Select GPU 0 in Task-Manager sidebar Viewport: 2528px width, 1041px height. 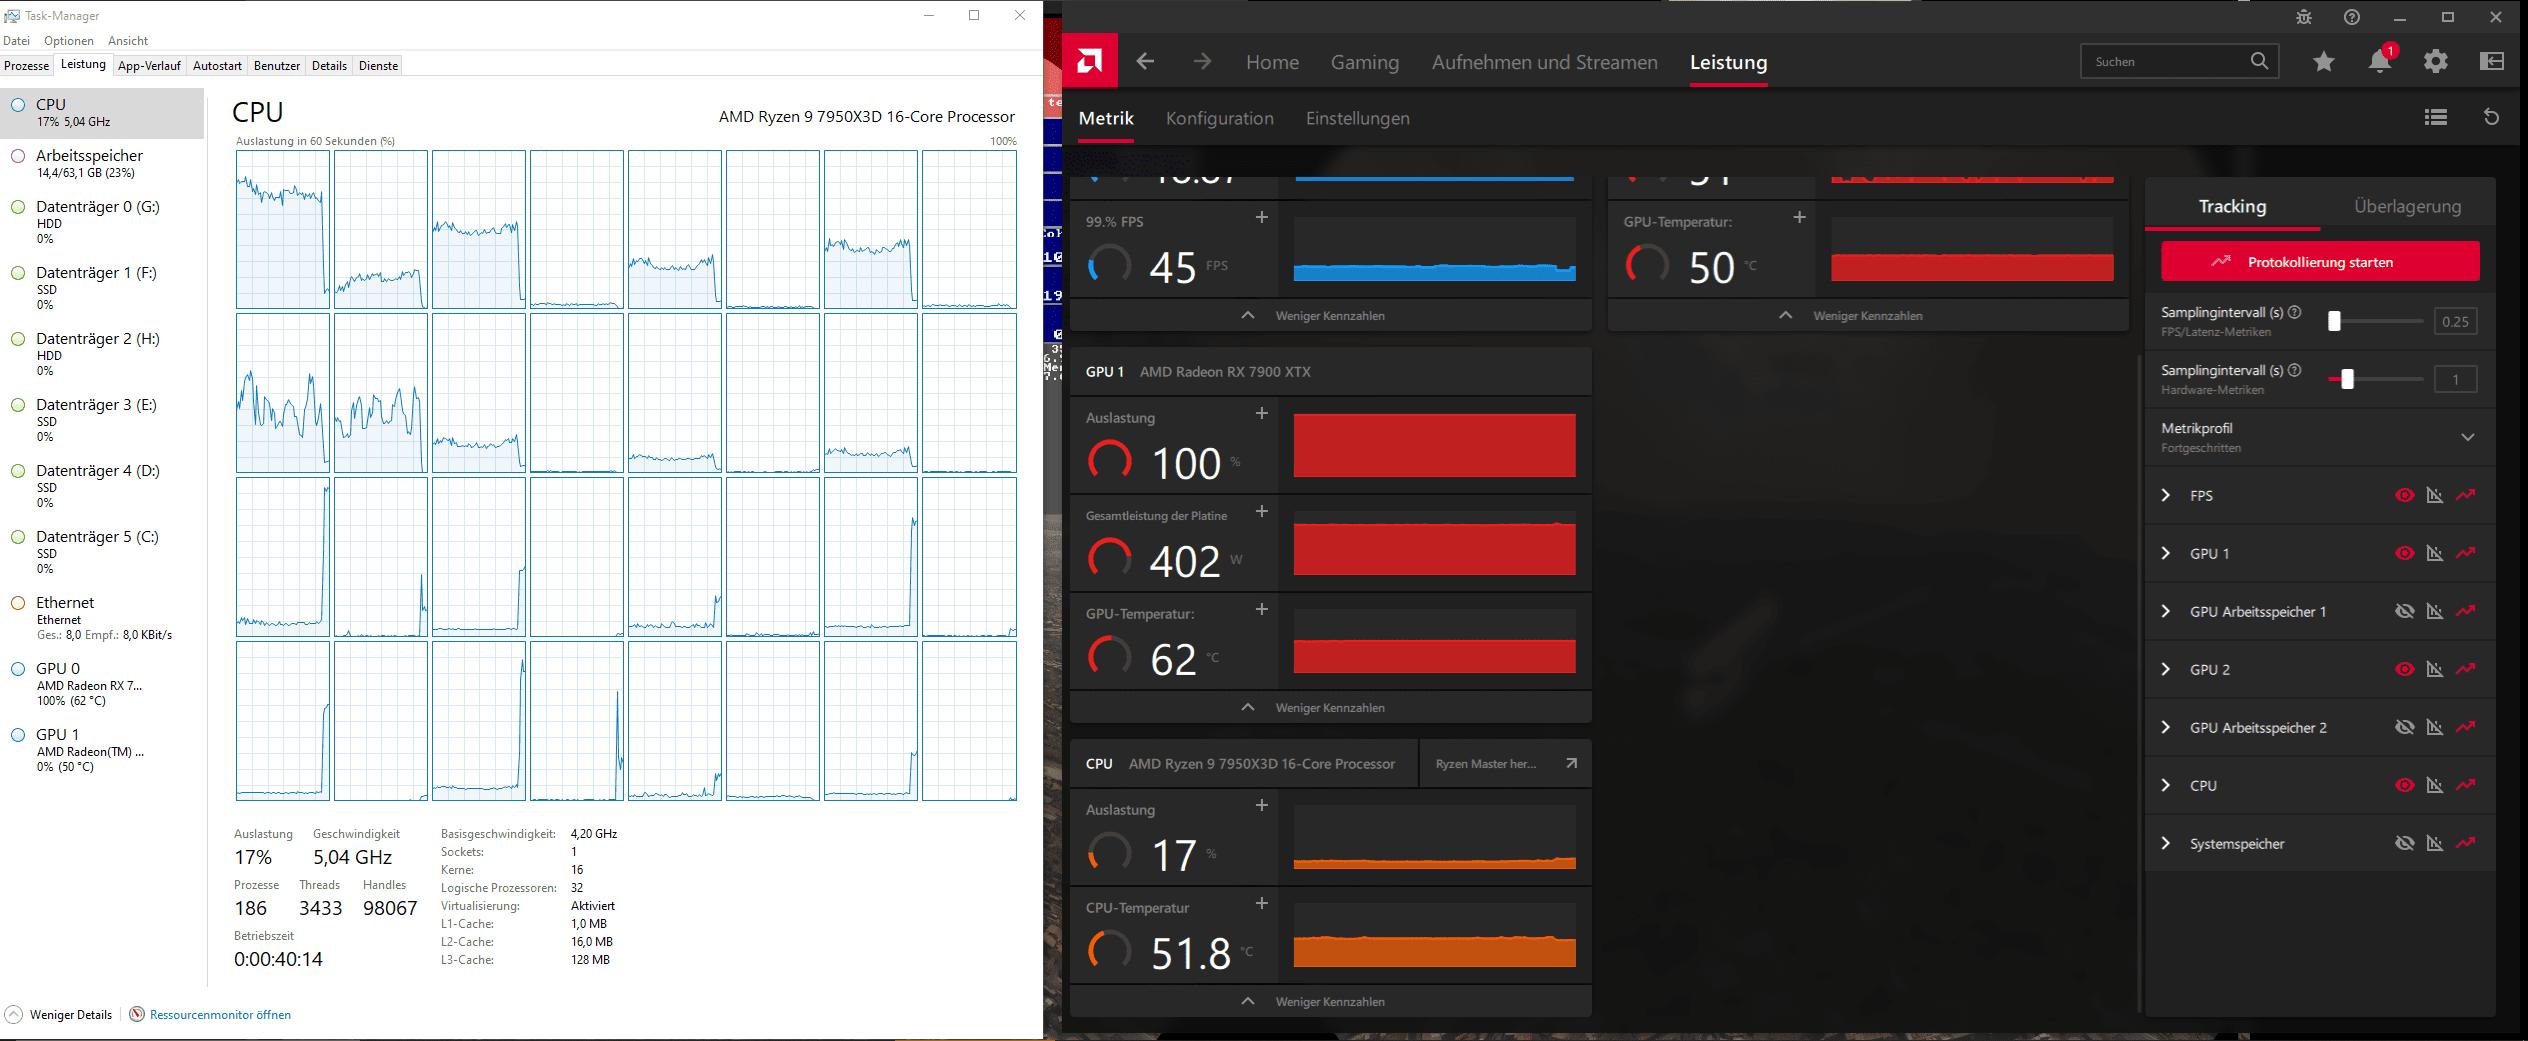tap(102, 684)
